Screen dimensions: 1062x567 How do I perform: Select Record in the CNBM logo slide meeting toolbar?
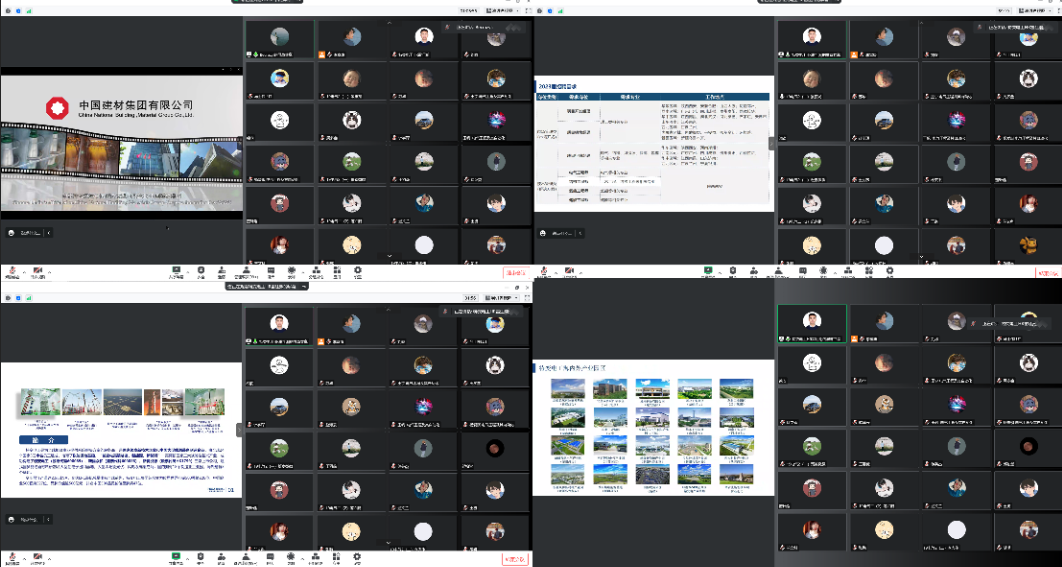coord(292,271)
